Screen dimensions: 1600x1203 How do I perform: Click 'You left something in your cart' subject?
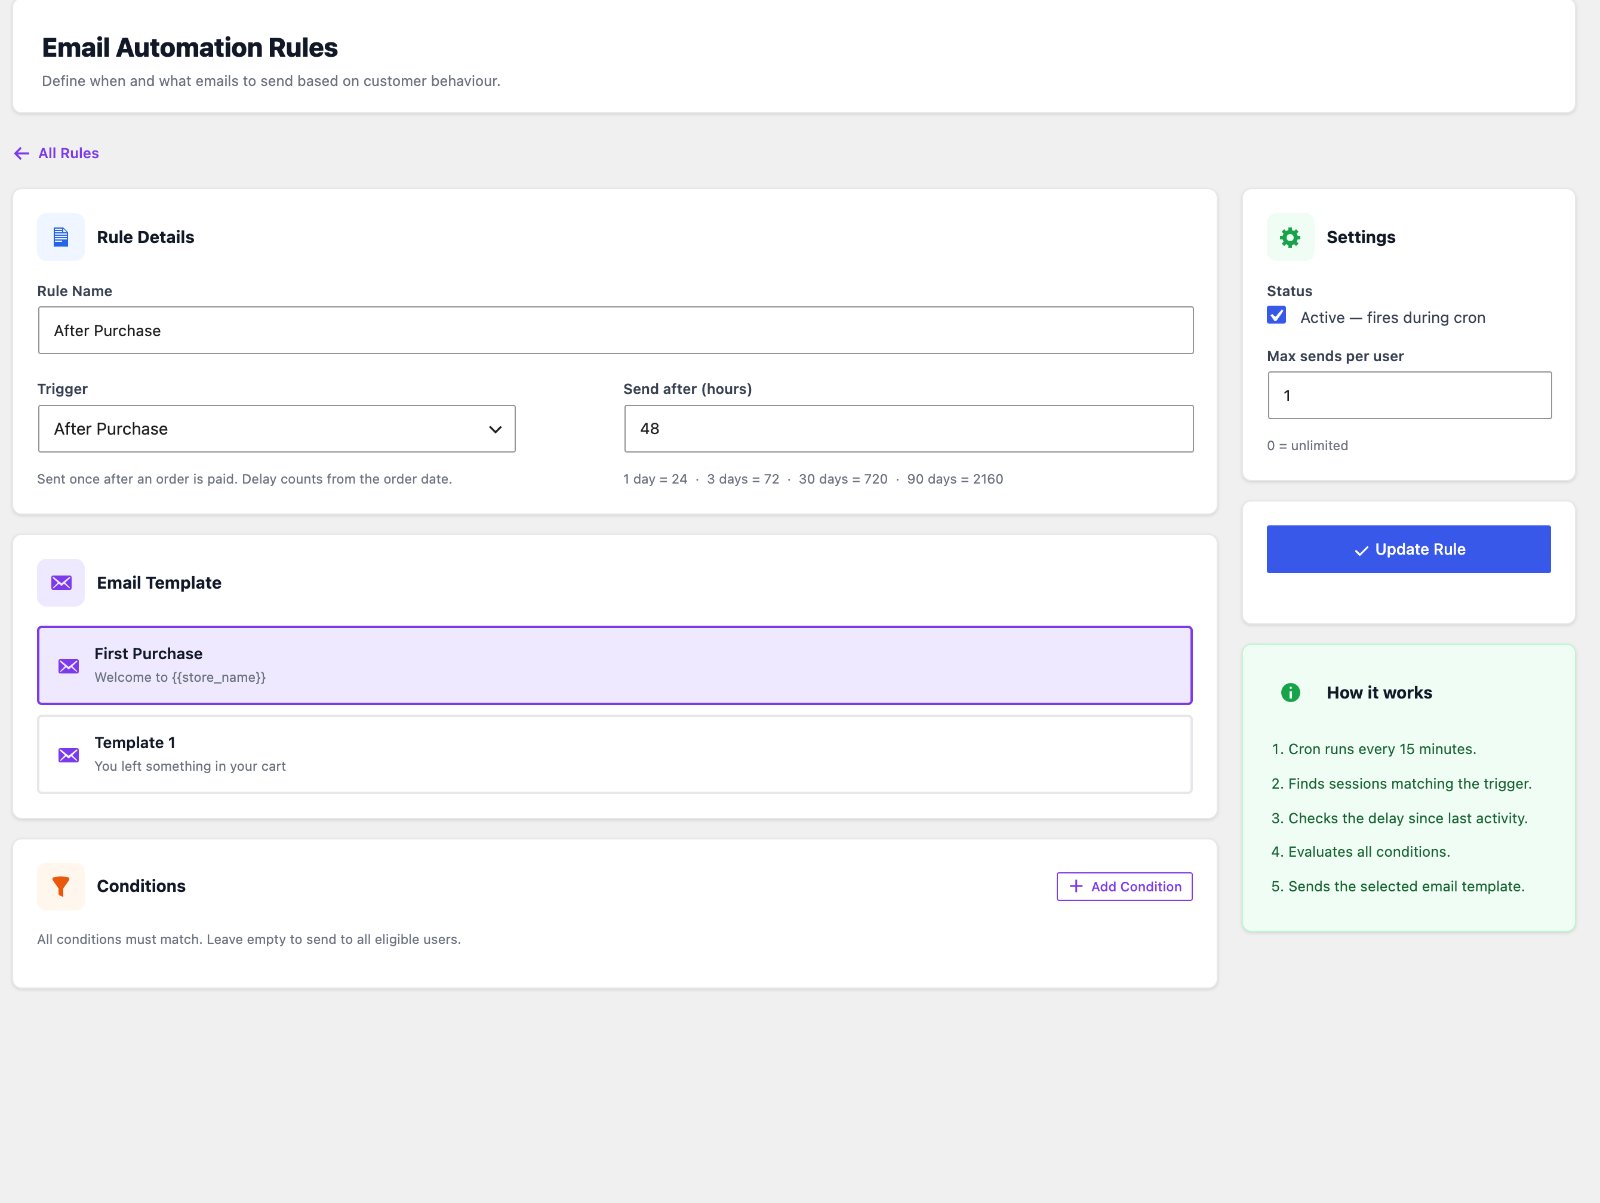pyautogui.click(x=190, y=767)
